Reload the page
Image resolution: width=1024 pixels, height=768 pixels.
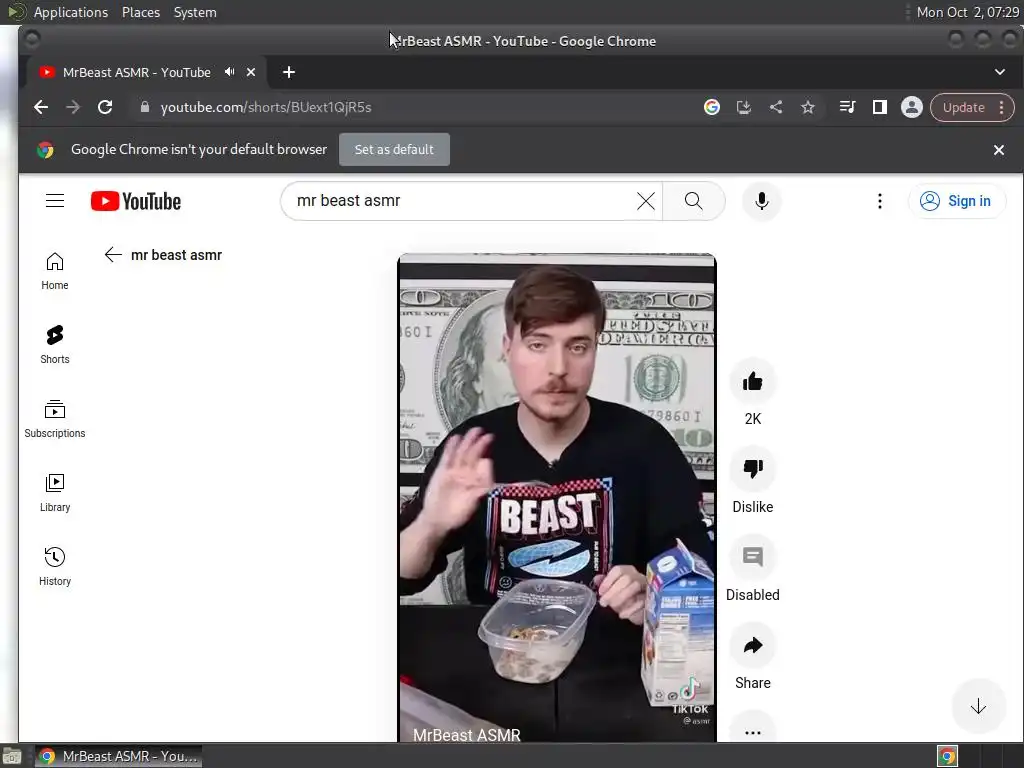[104, 107]
